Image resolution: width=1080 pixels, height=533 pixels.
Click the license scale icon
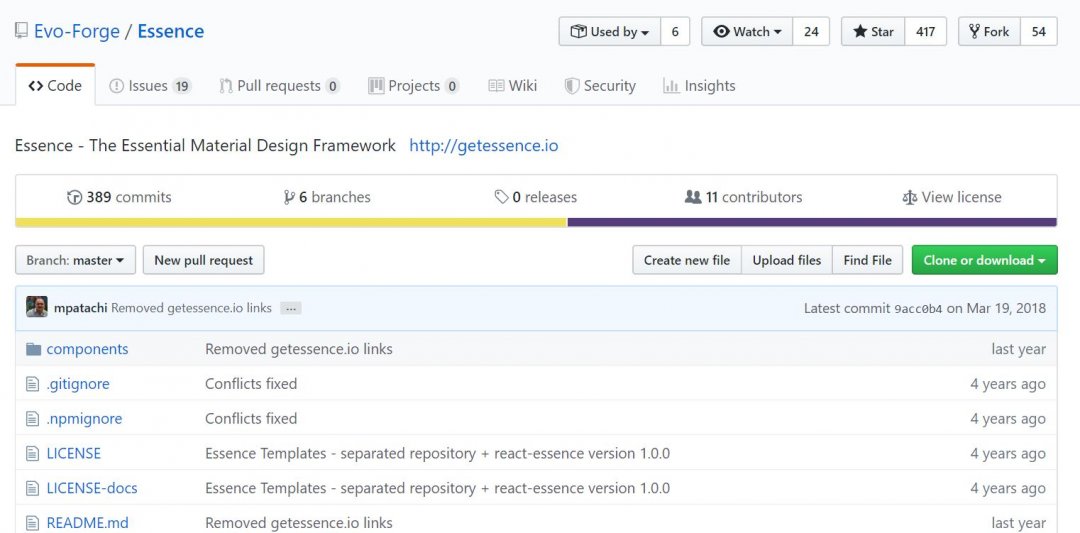tap(909, 198)
